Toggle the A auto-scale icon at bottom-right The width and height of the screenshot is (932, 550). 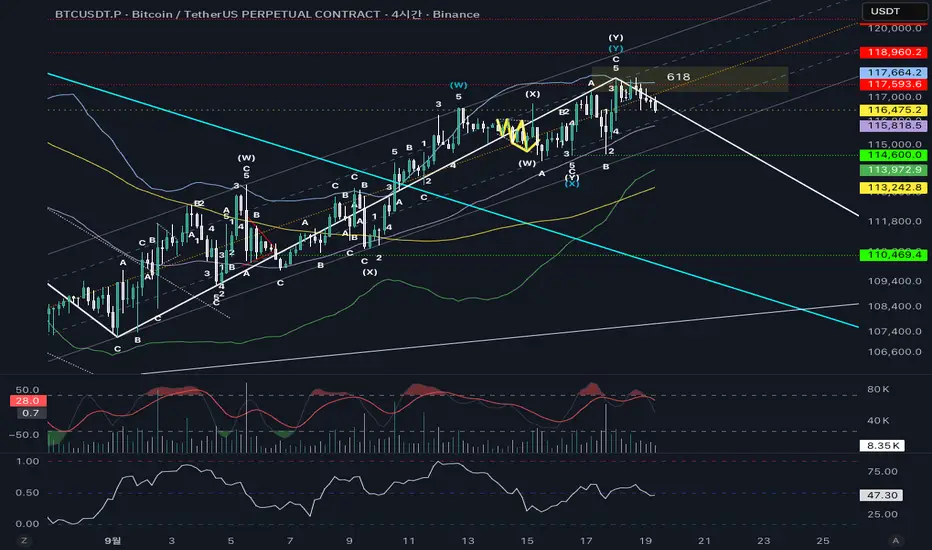(896, 540)
